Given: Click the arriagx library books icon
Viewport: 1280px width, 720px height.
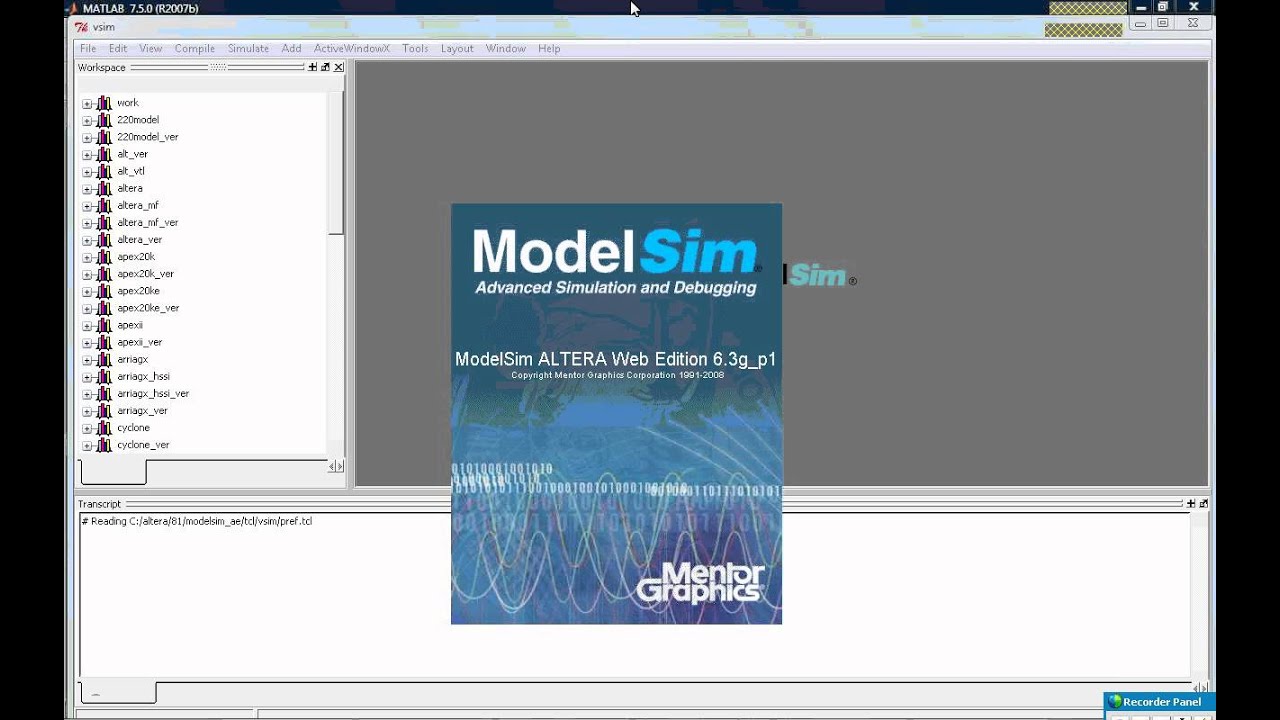Looking at the screenshot, I should point(104,359).
